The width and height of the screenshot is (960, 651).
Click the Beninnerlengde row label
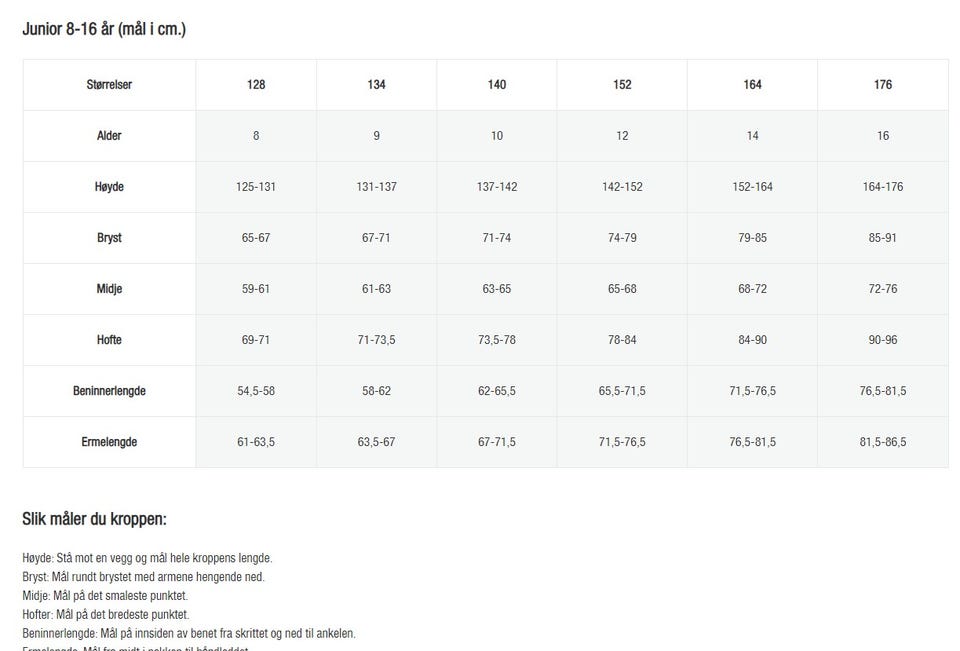click(x=109, y=391)
